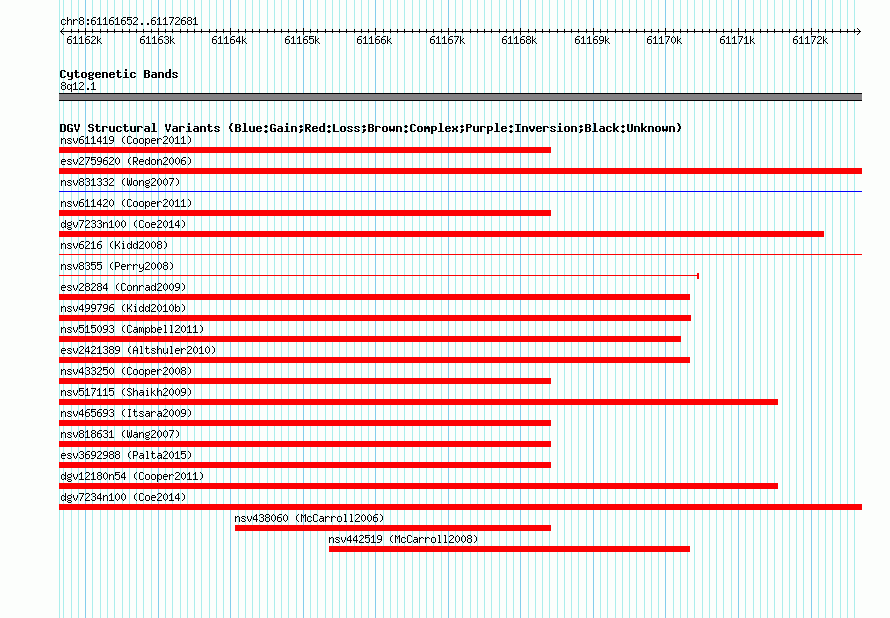Click the nsv611419 (Cooper2011) variant label
The width and height of the screenshot is (890, 618).
point(126,140)
